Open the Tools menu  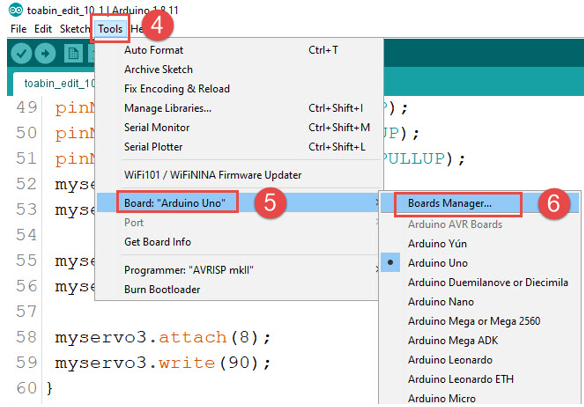110,29
